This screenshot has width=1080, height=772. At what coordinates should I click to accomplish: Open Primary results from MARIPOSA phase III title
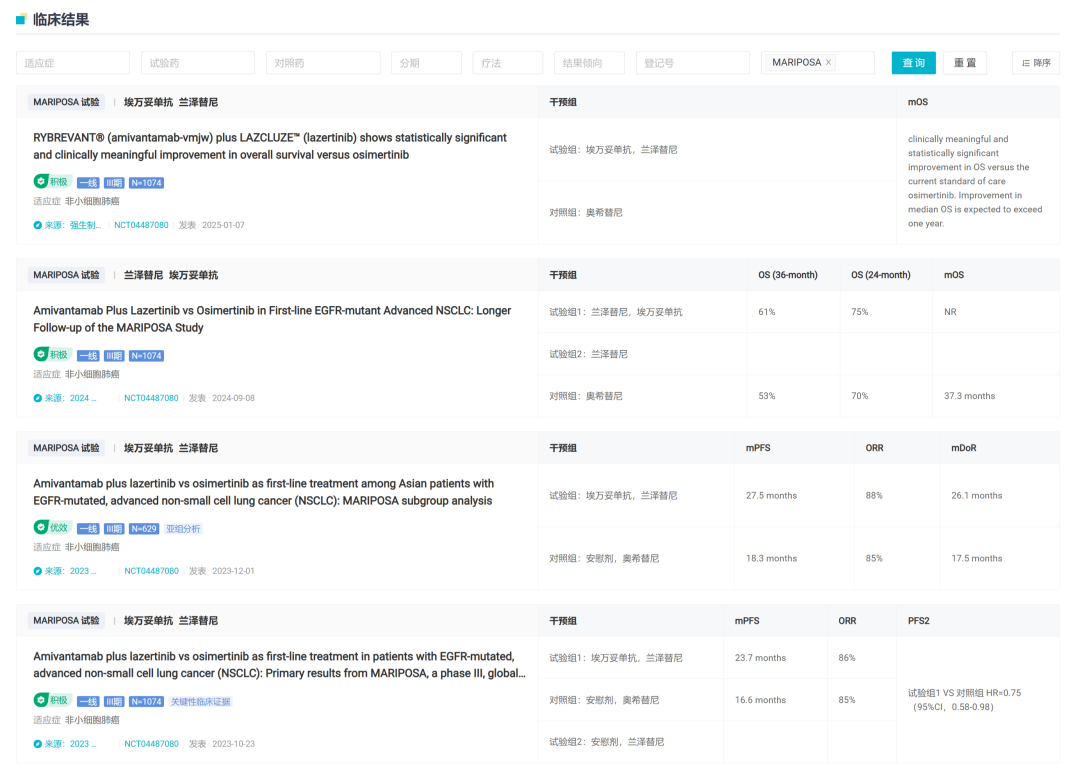tap(279, 665)
